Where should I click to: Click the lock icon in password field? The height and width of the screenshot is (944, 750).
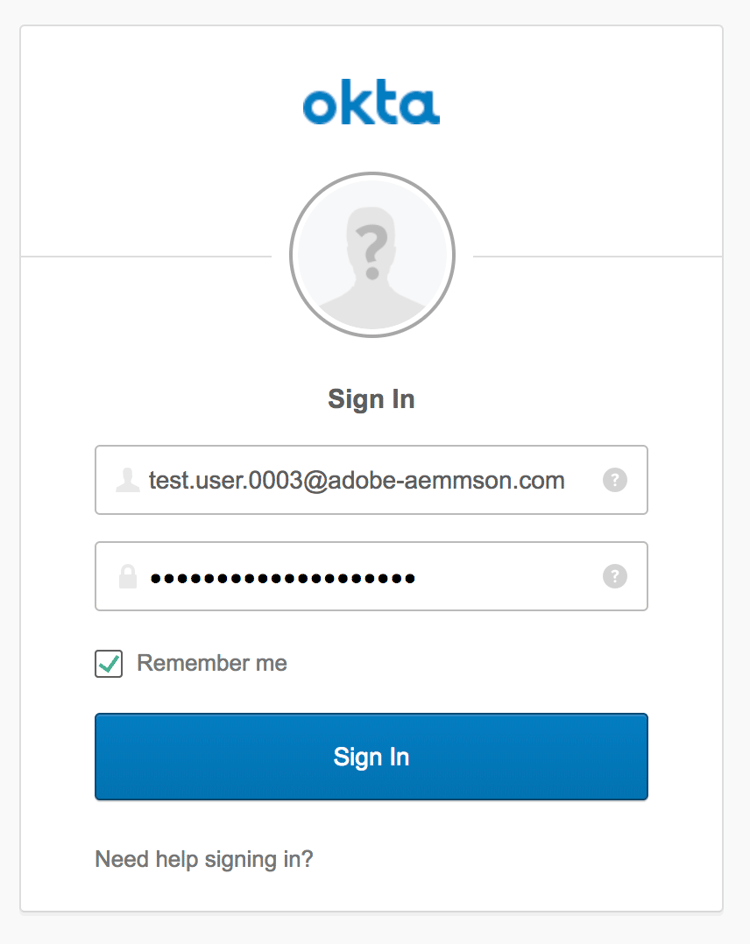(x=127, y=577)
